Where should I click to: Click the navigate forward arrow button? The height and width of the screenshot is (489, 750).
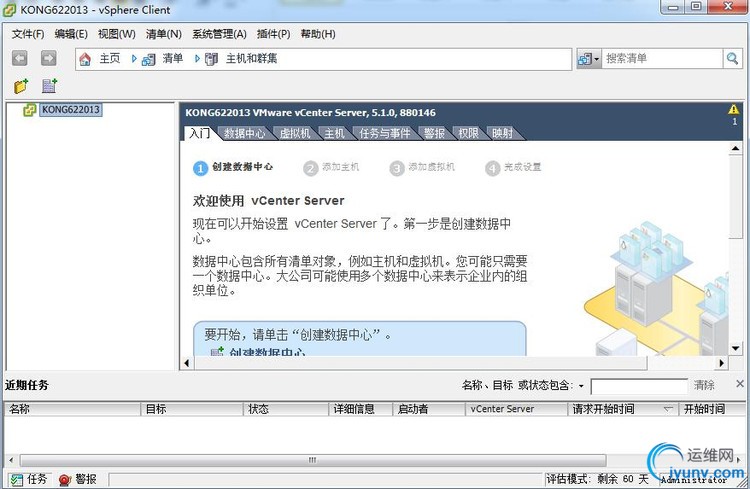coord(48,58)
